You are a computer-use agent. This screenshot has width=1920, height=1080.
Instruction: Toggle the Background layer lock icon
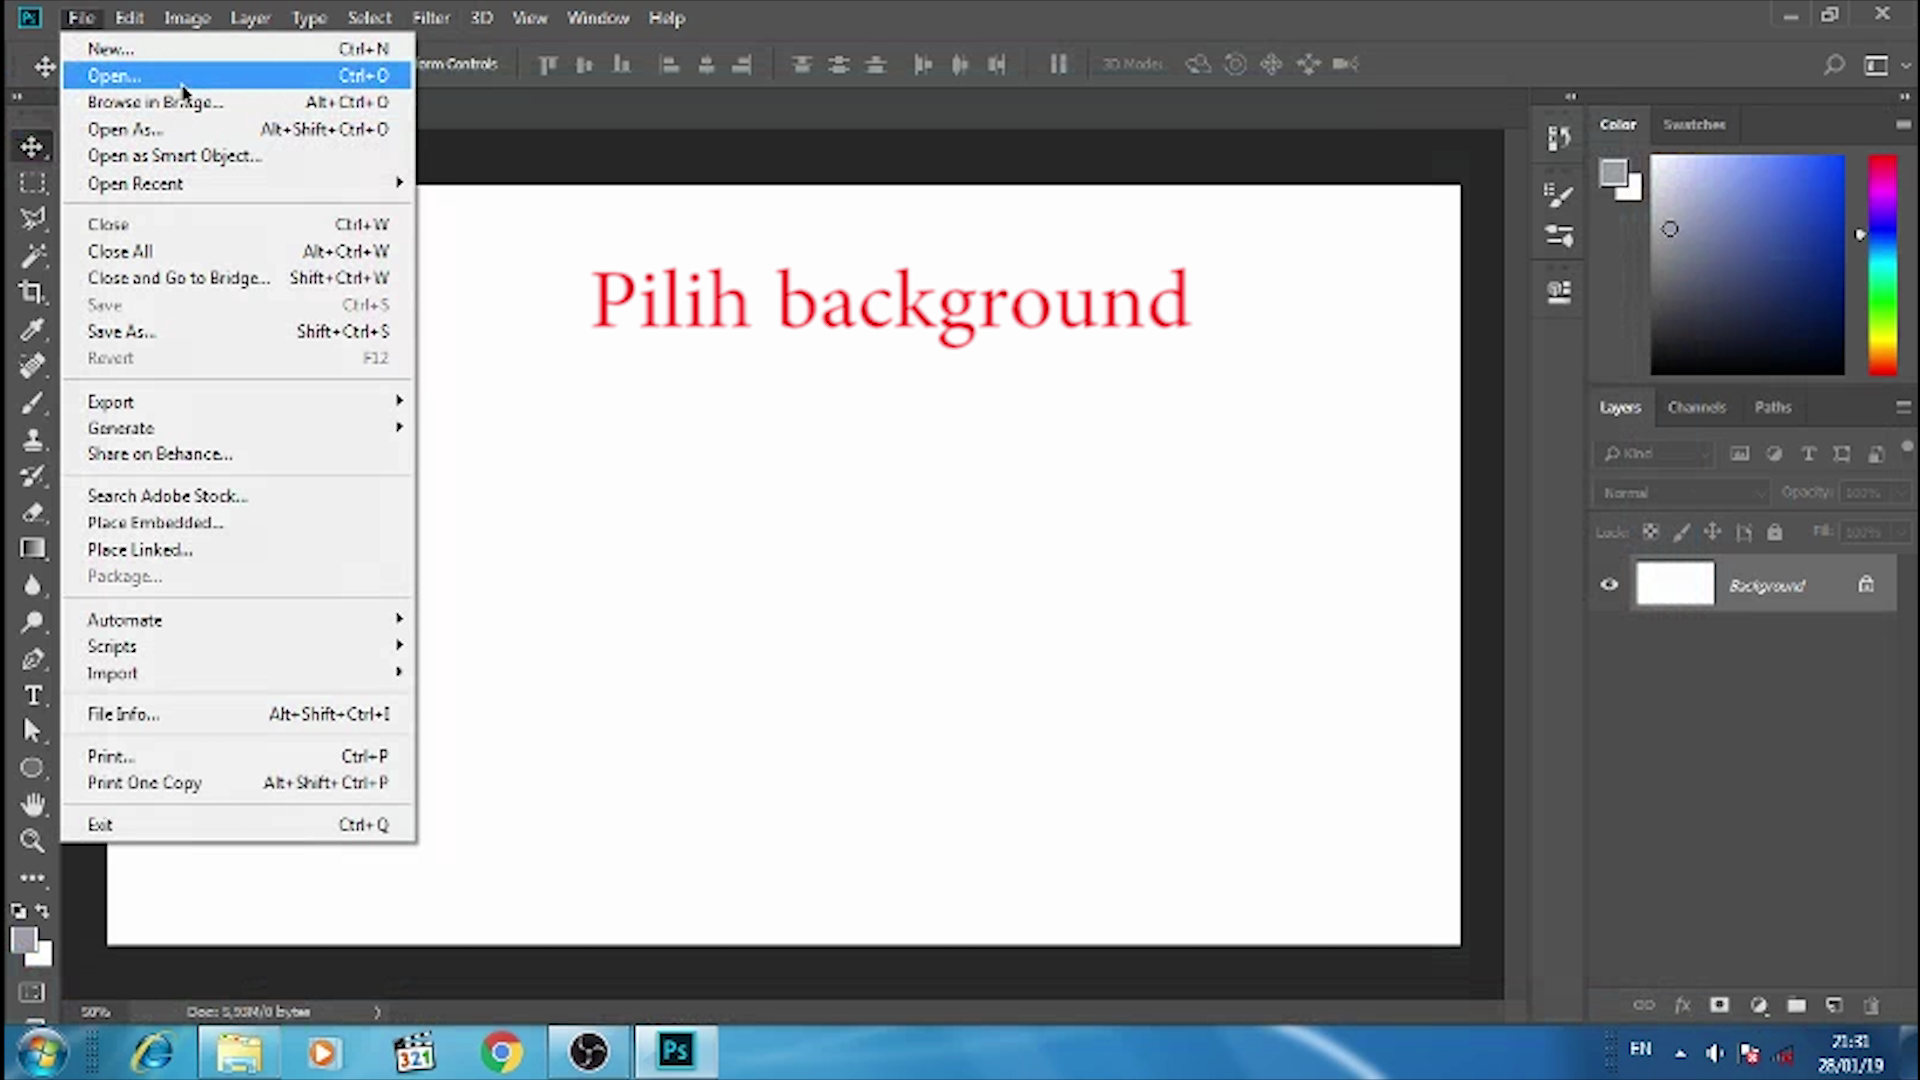1866,585
